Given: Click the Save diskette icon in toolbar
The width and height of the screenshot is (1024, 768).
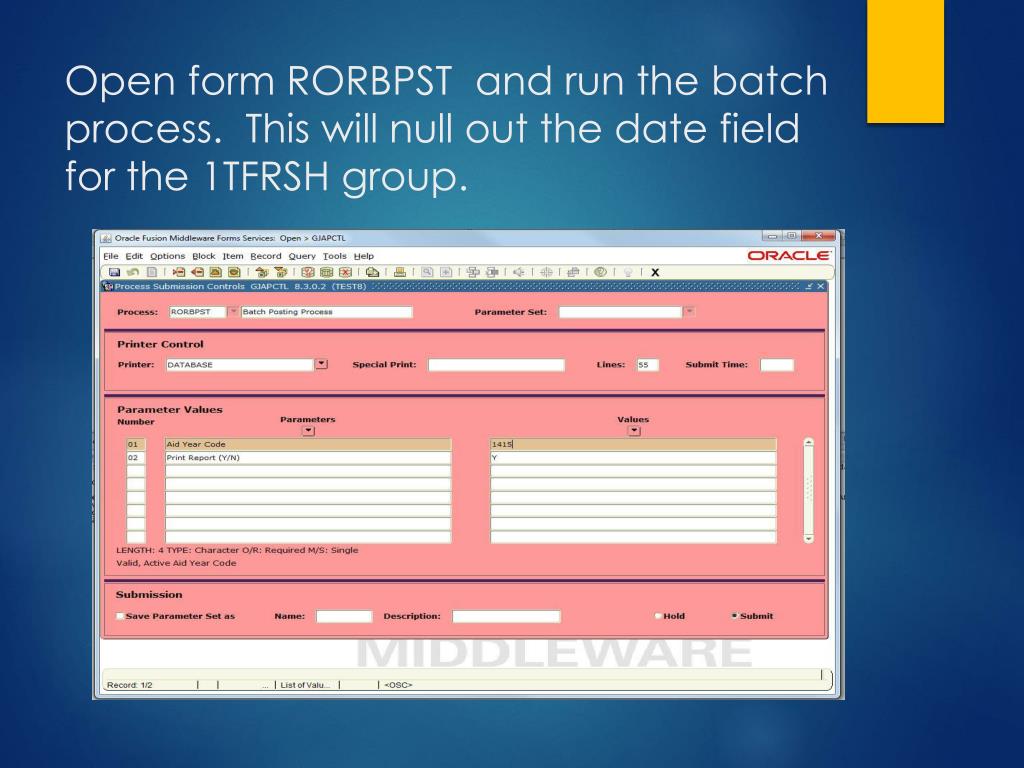Looking at the screenshot, I should click(114, 272).
